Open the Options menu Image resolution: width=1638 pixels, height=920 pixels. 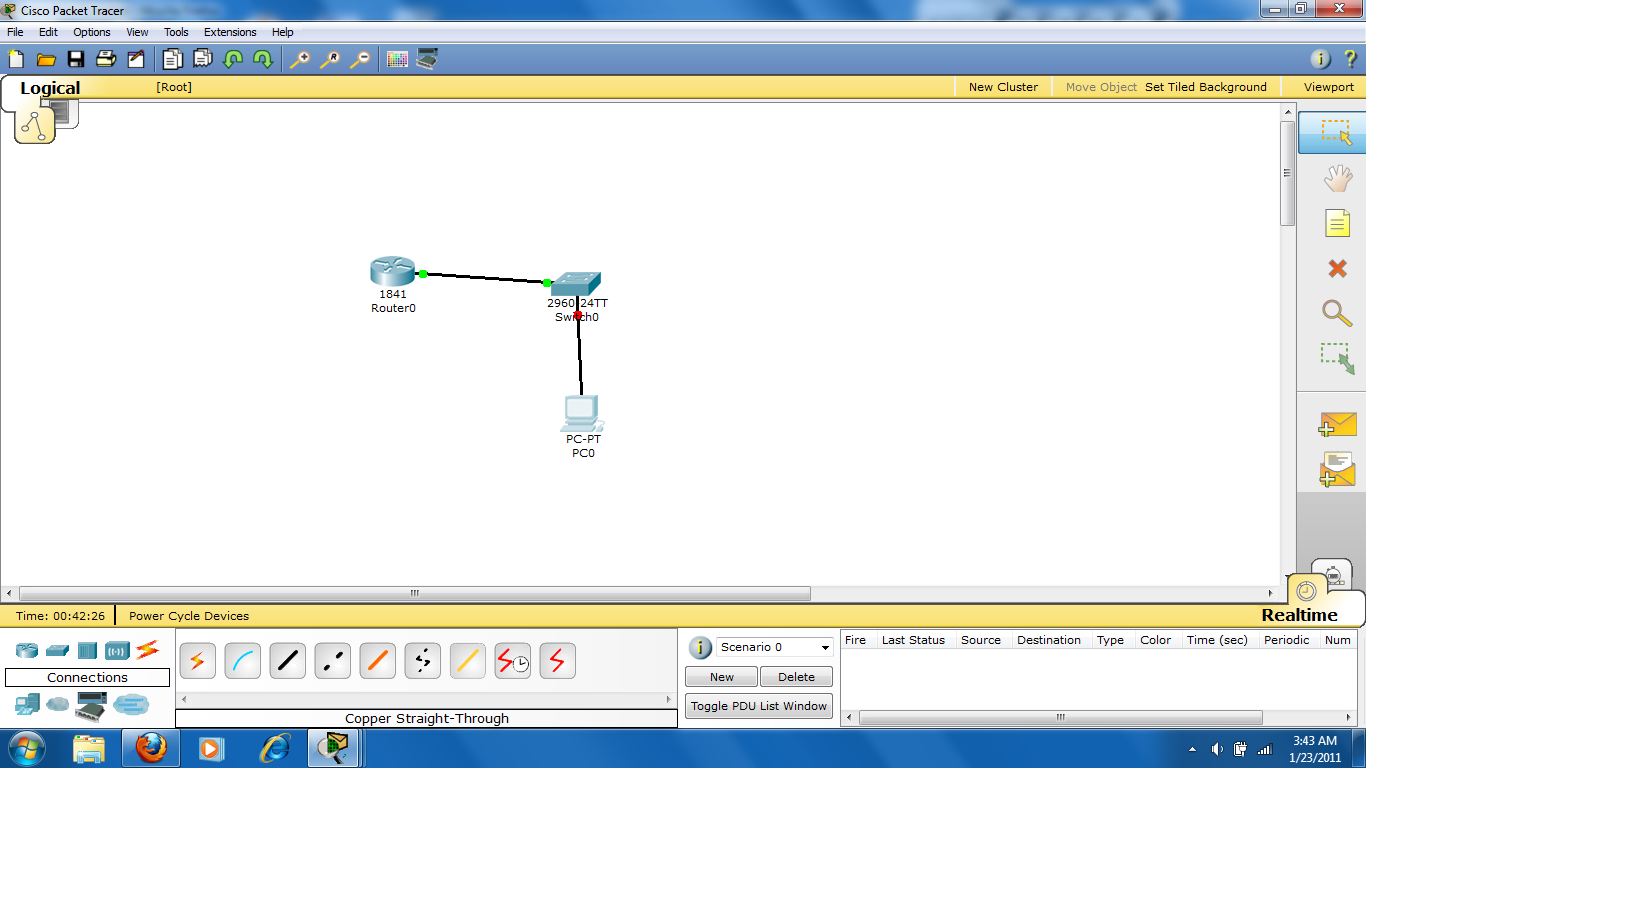(x=91, y=32)
